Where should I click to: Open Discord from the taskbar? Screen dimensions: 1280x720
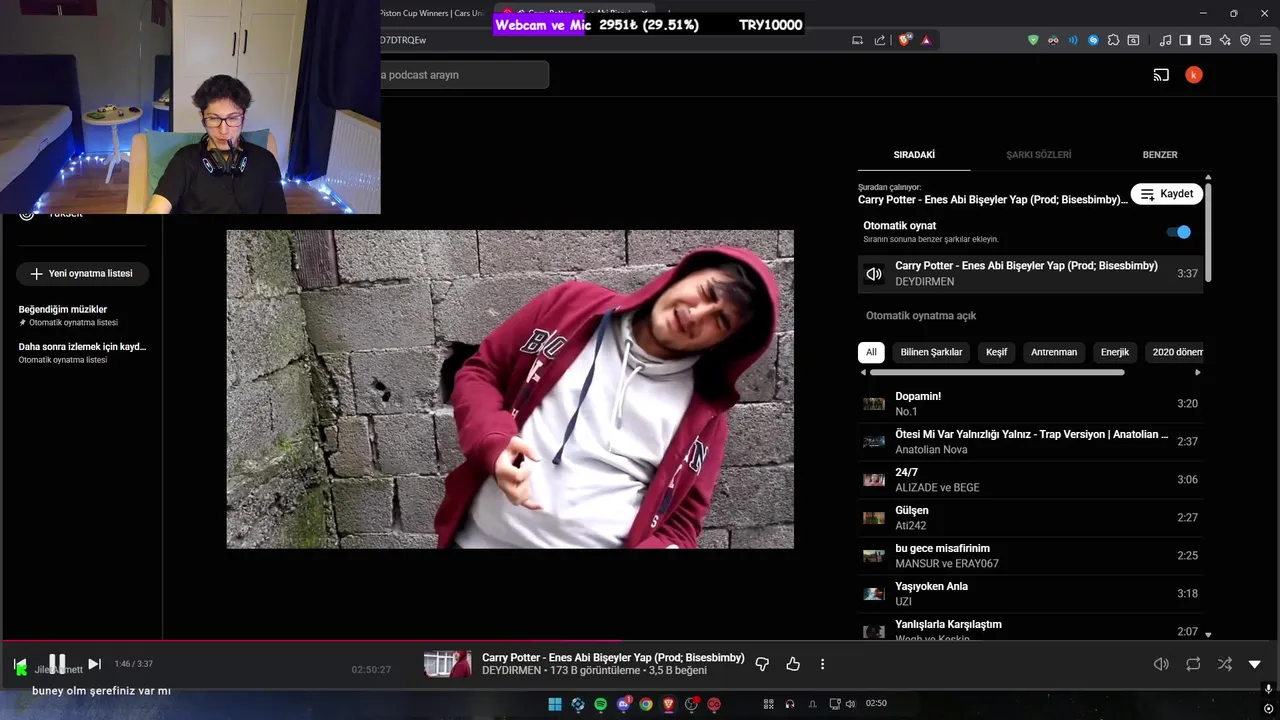[x=624, y=704]
